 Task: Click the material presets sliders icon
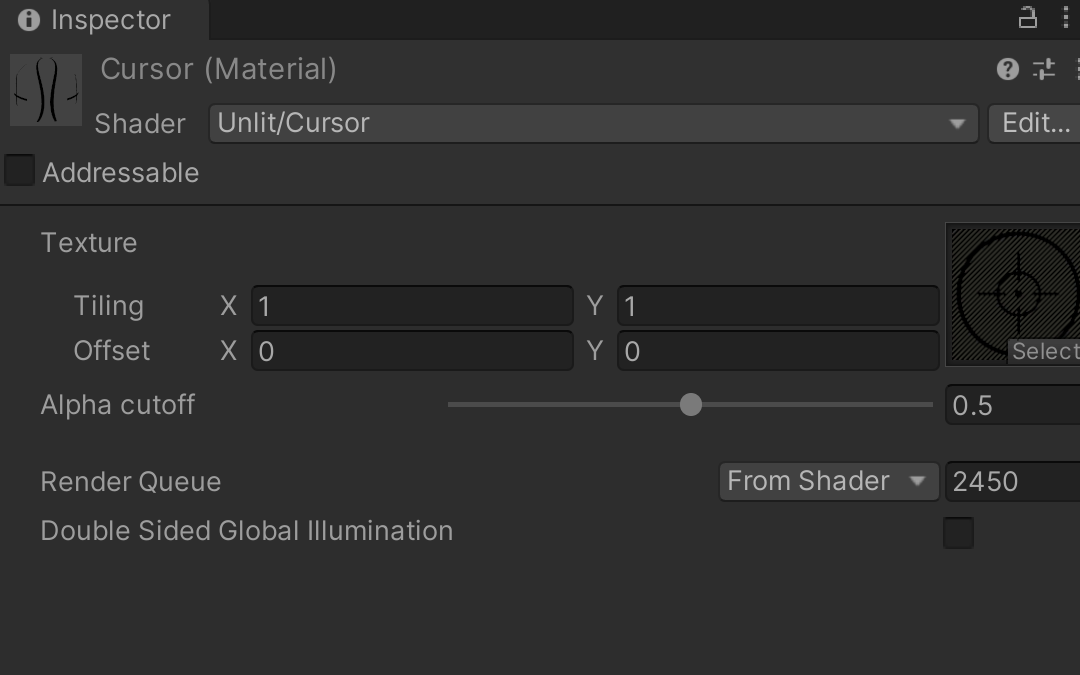click(x=1043, y=69)
